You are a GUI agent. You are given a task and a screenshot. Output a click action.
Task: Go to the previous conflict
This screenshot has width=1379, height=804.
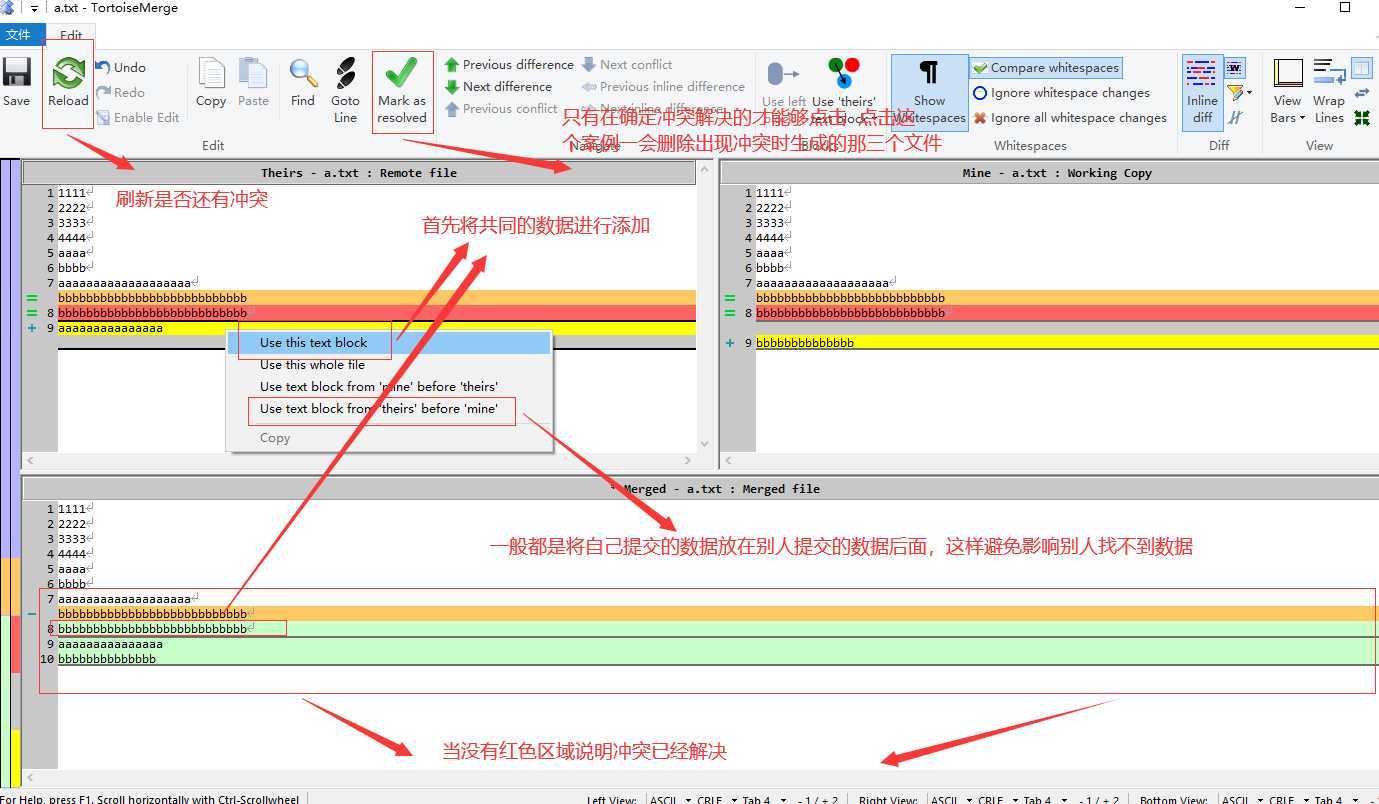(501, 108)
